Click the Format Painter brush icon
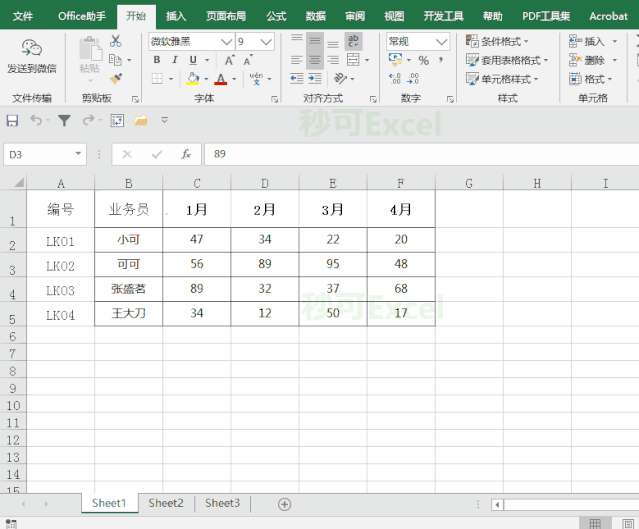 pyautogui.click(x=116, y=78)
